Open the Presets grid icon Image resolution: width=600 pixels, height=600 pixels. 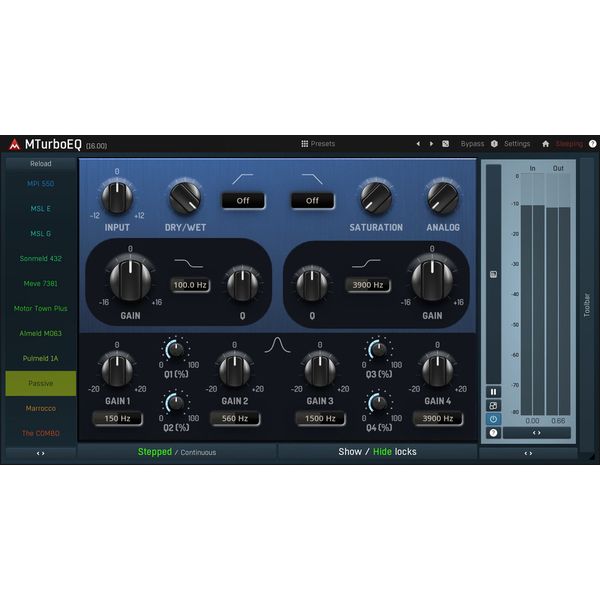(305, 144)
